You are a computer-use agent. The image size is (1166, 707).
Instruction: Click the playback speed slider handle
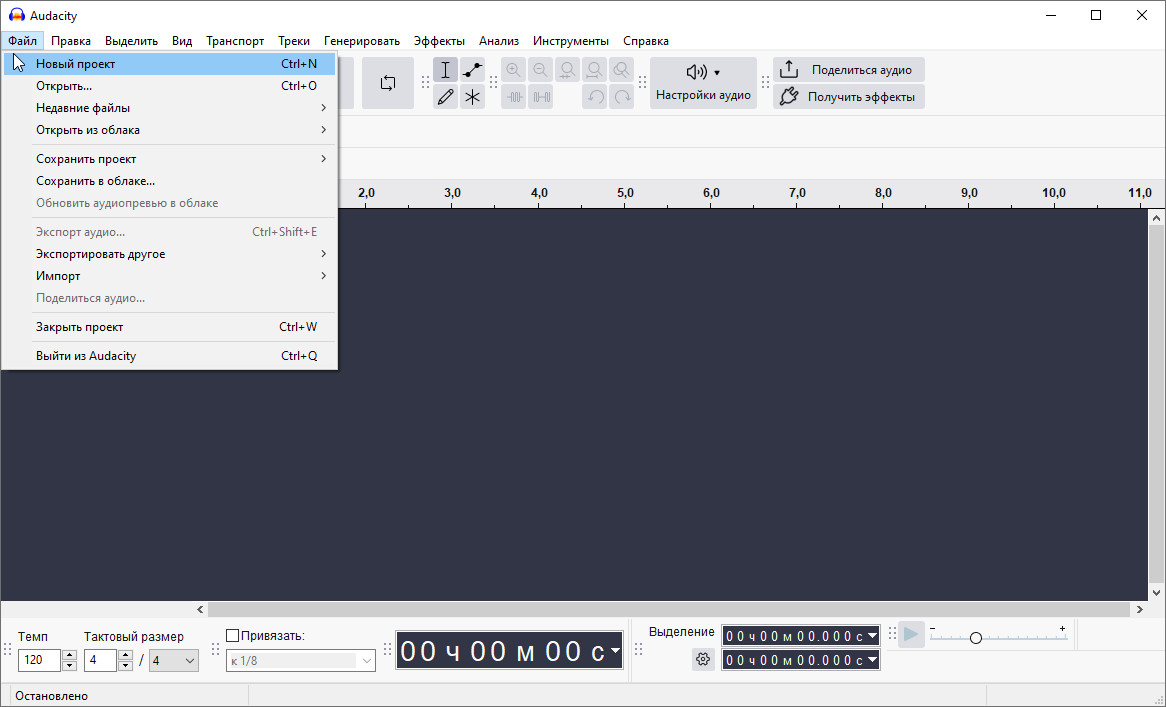[x=975, y=637]
